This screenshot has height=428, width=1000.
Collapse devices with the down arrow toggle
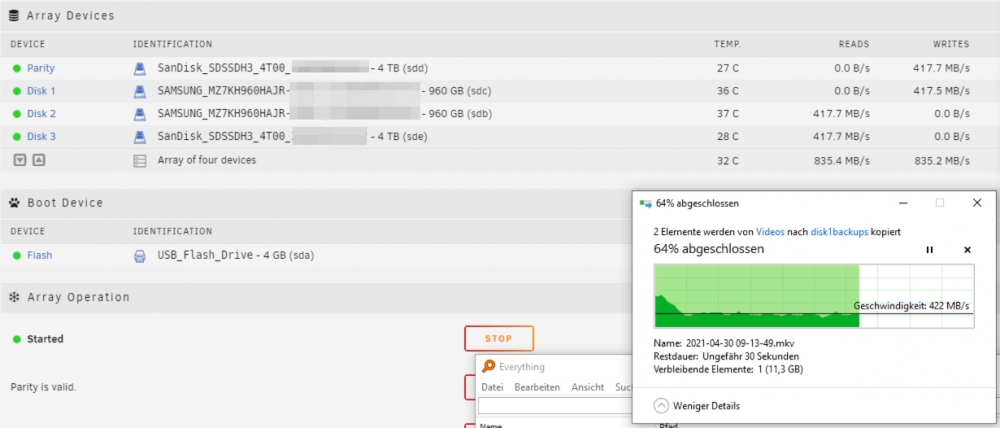pos(20,161)
